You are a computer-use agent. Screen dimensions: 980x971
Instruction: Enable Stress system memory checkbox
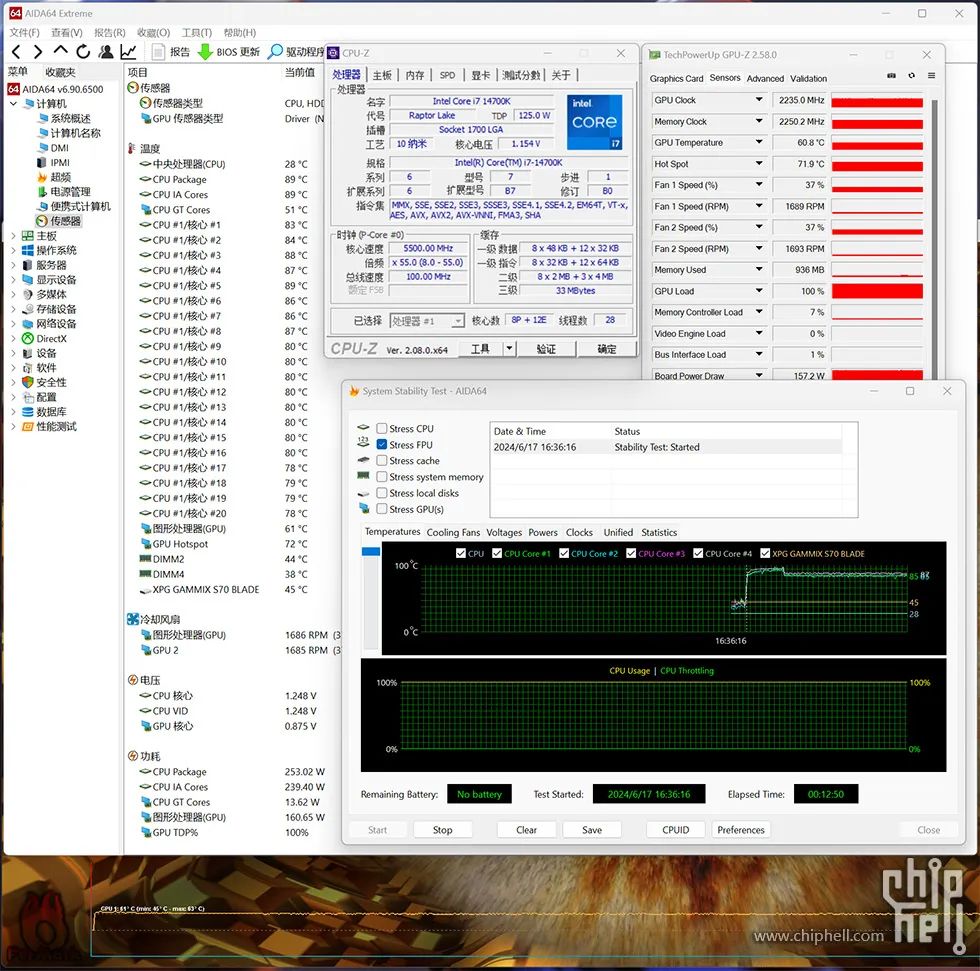point(381,477)
